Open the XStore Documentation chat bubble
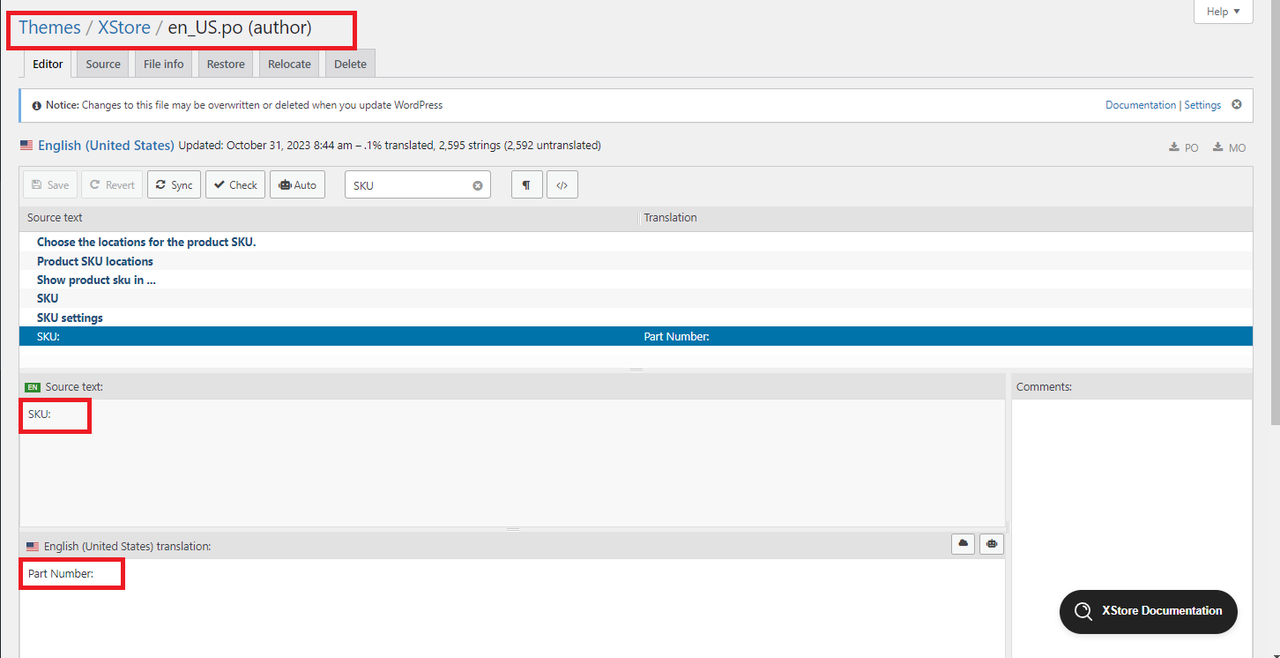 click(x=1148, y=611)
